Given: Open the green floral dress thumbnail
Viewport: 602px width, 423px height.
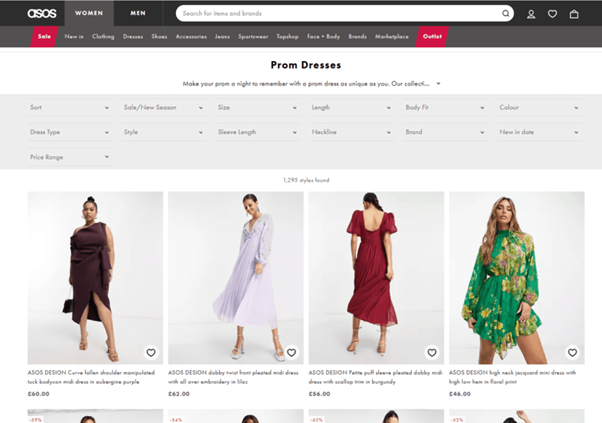Looking at the screenshot, I should [x=516, y=276].
